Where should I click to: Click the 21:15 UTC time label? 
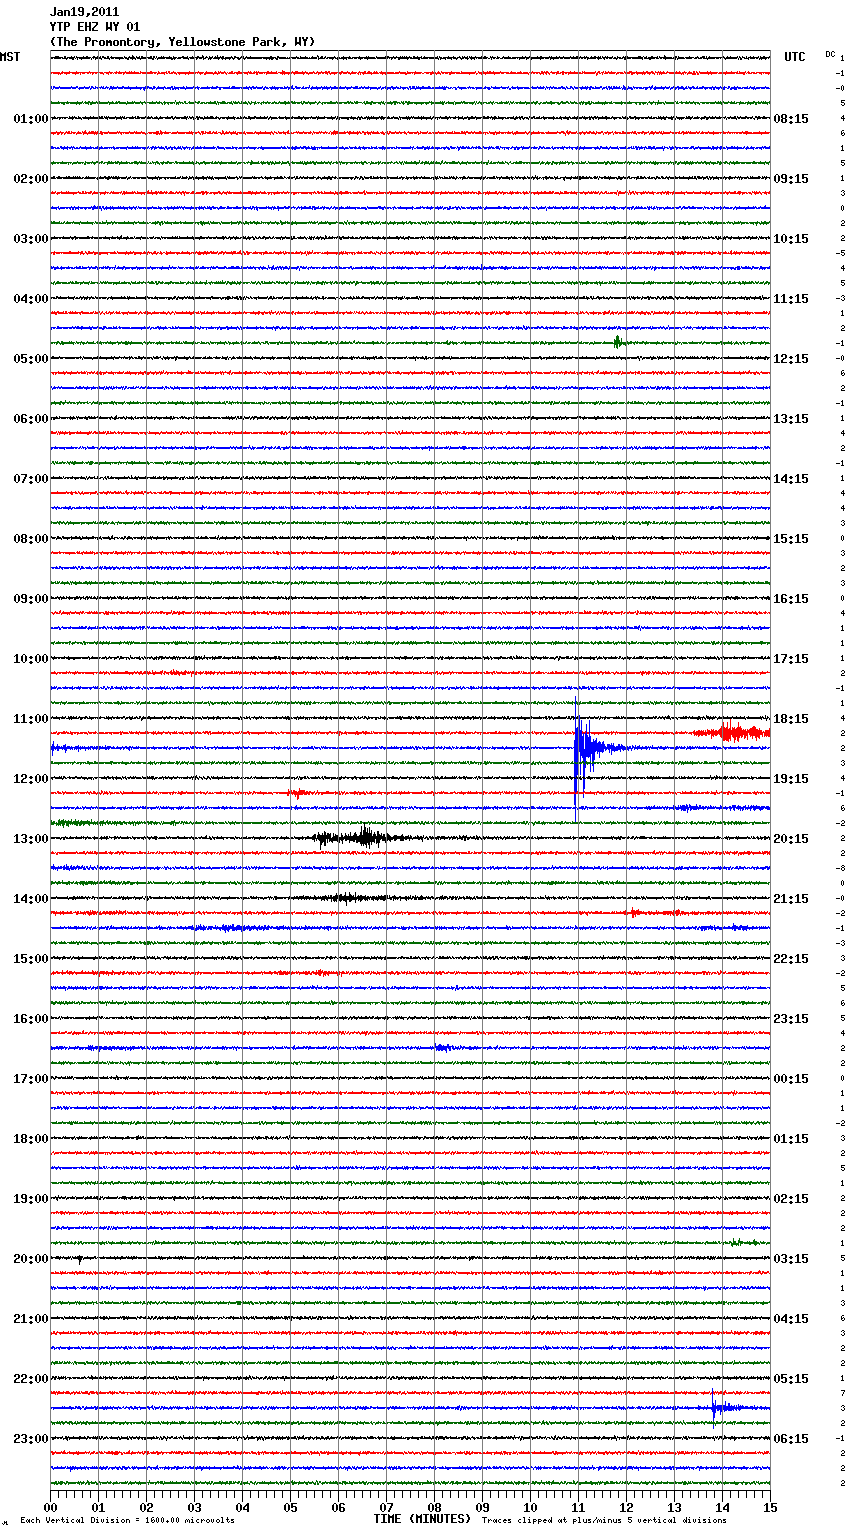[x=790, y=899]
